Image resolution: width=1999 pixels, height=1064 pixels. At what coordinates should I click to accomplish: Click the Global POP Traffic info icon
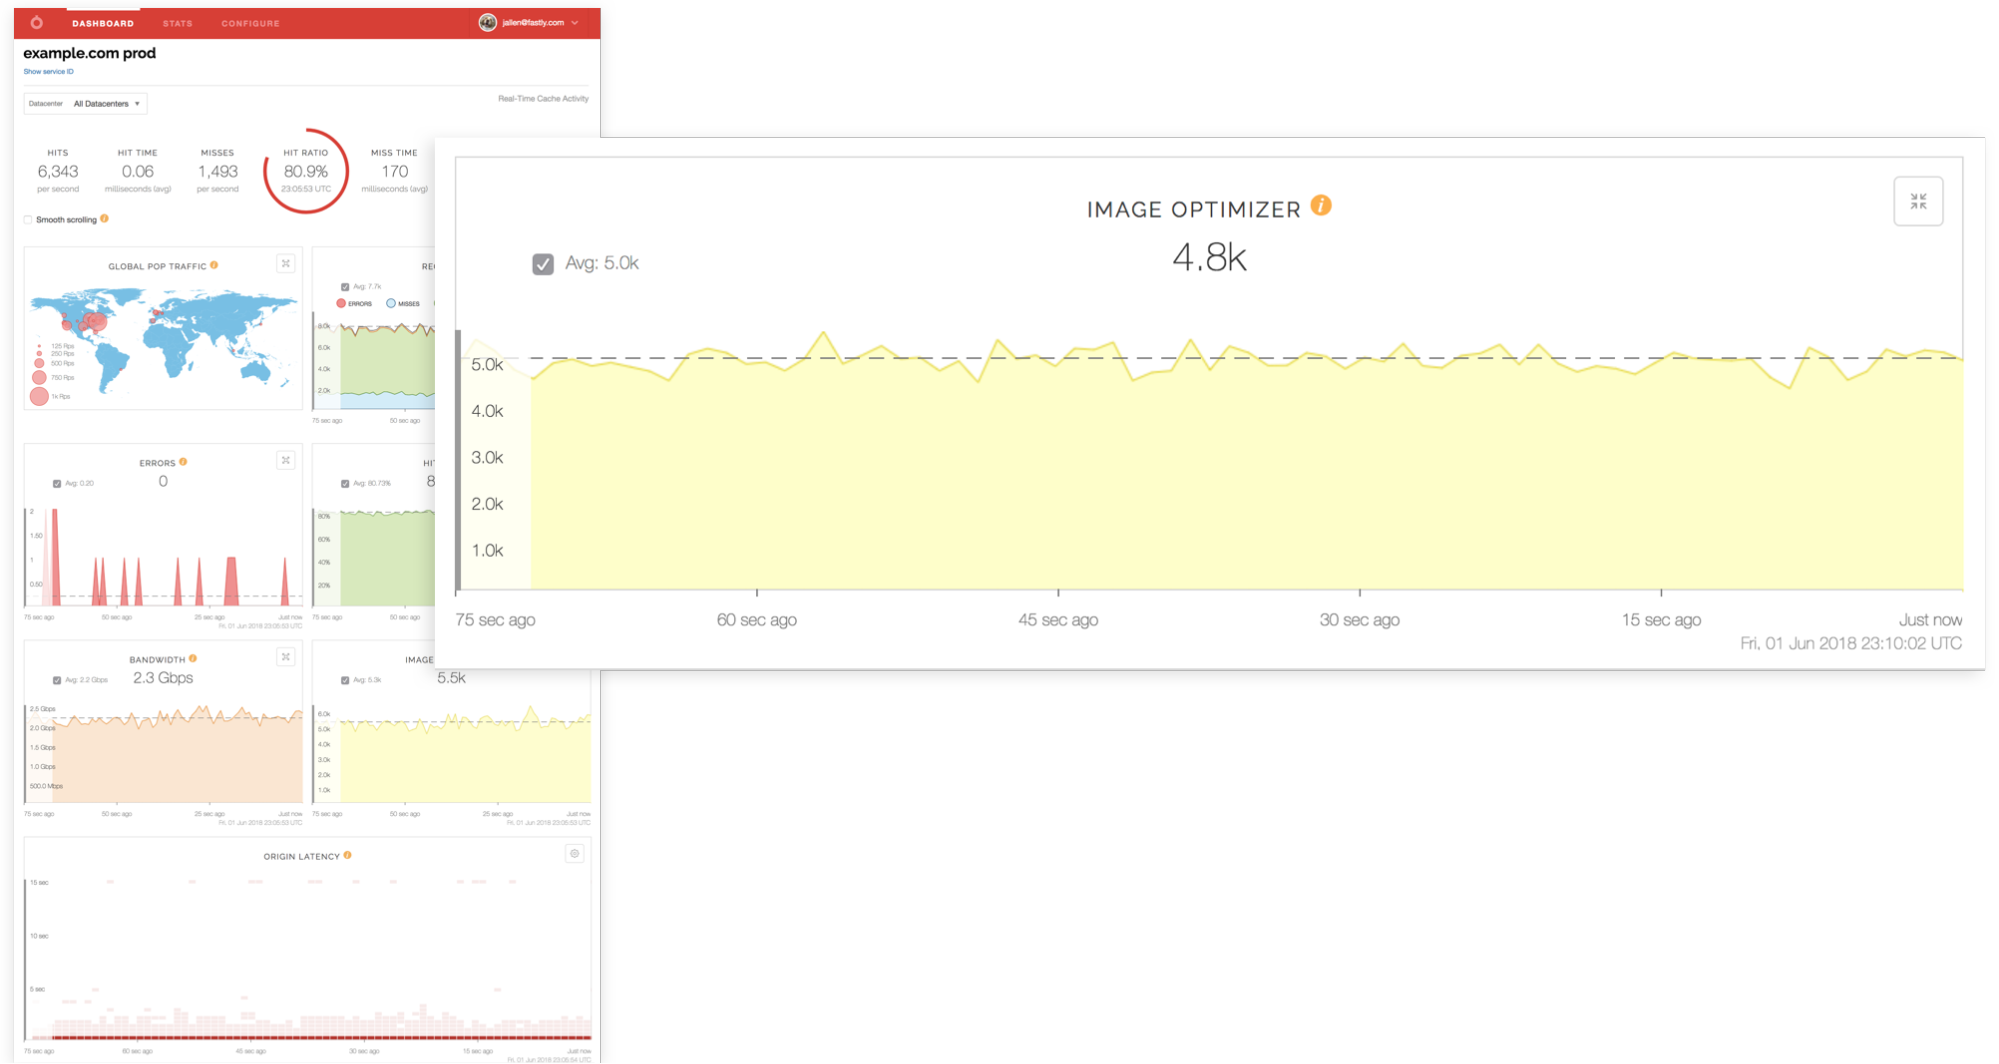pos(215,264)
